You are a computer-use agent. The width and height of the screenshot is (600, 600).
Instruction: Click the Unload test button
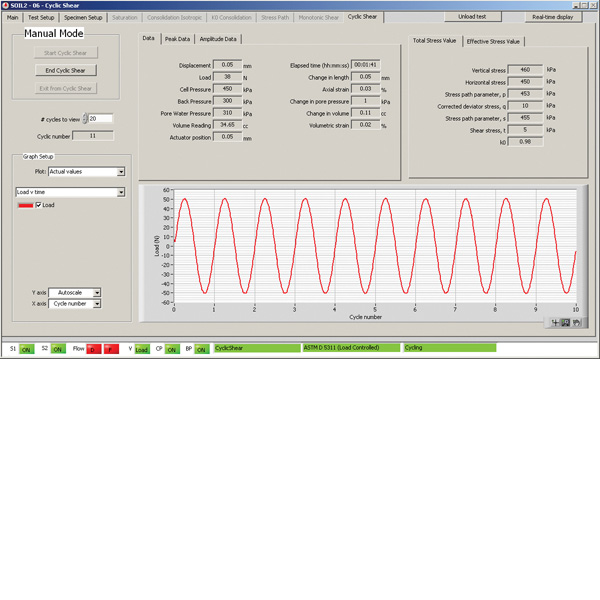[472, 17]
